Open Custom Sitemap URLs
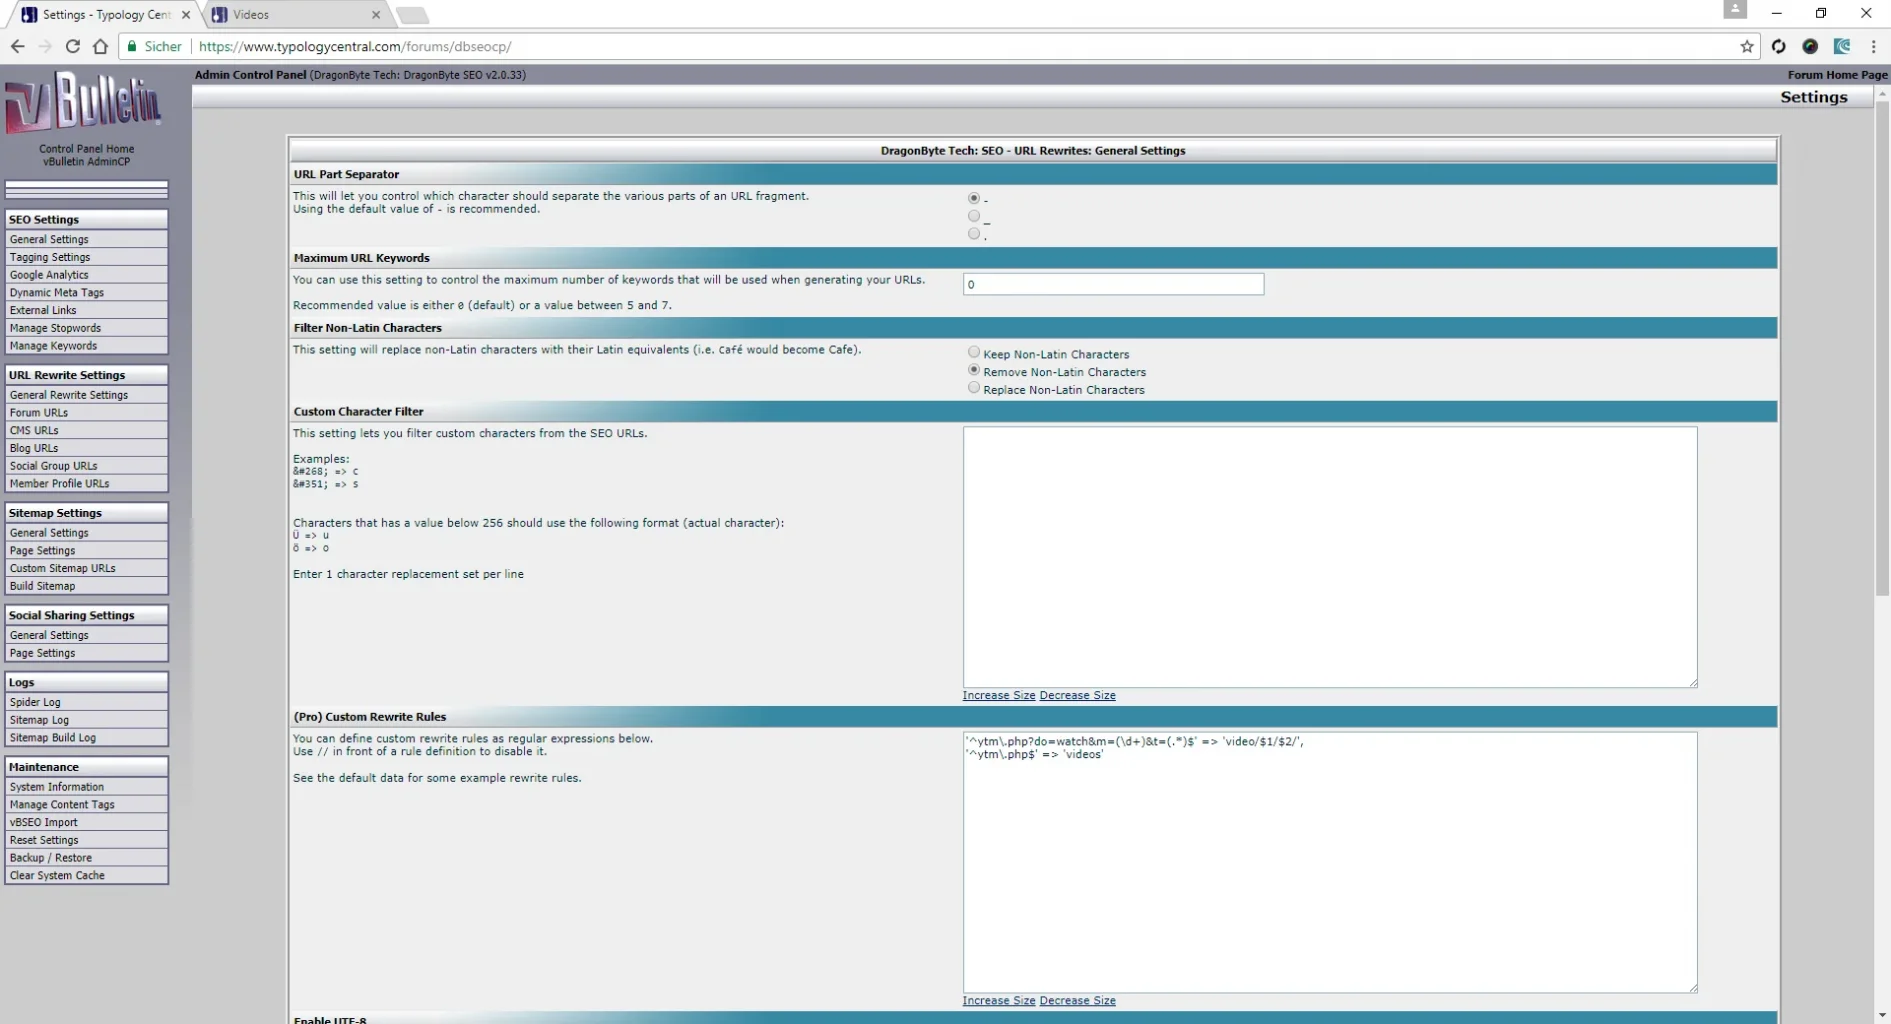The image size is (1891, 1024). pos(86,568)
